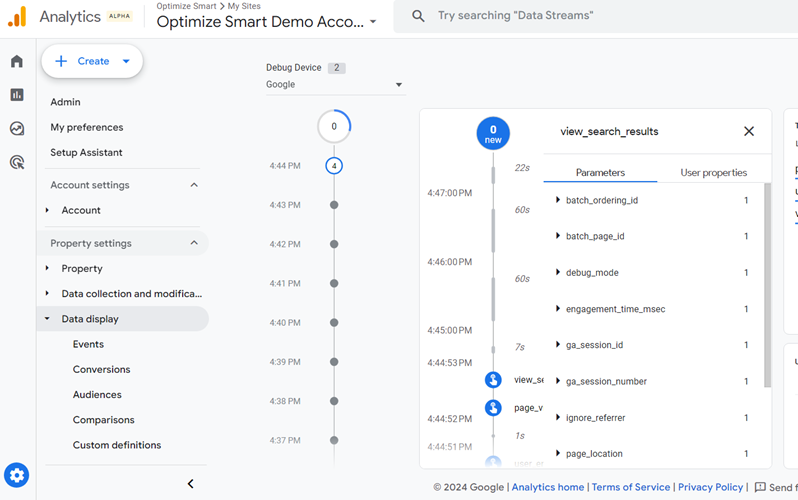This screenshot has width=798, height=500.
Task: Select the 4:41 PM timeline dot
Action: (x=334, y=283)
